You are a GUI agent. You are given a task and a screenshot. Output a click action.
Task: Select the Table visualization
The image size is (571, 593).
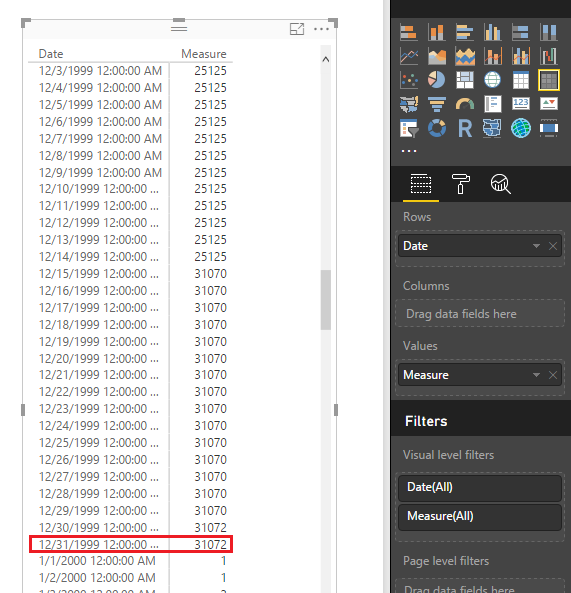coord(520,80)
